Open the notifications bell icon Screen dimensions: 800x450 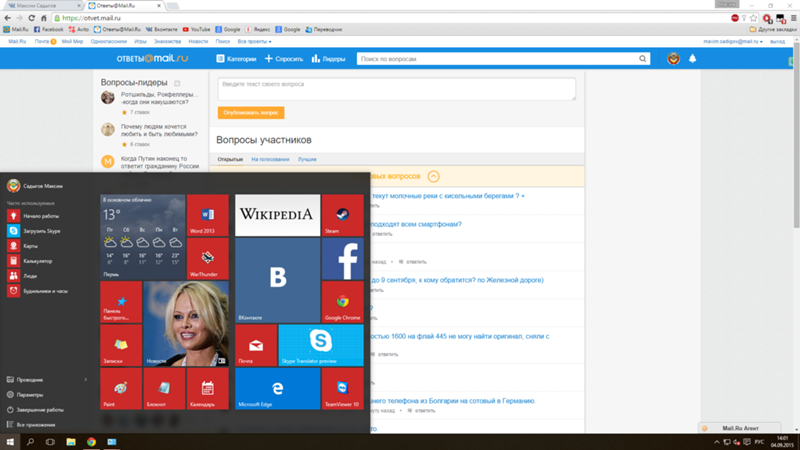pos(692,59)
